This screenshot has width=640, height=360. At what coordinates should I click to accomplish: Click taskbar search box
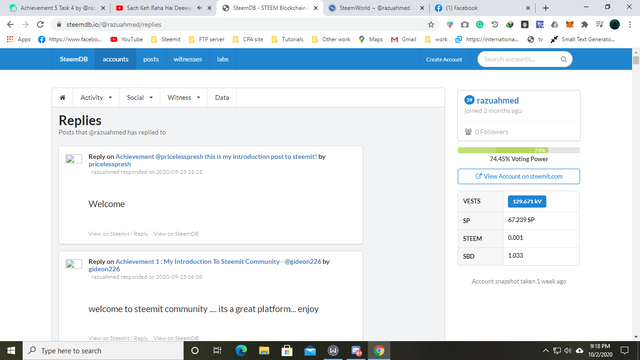pos(103,351)
